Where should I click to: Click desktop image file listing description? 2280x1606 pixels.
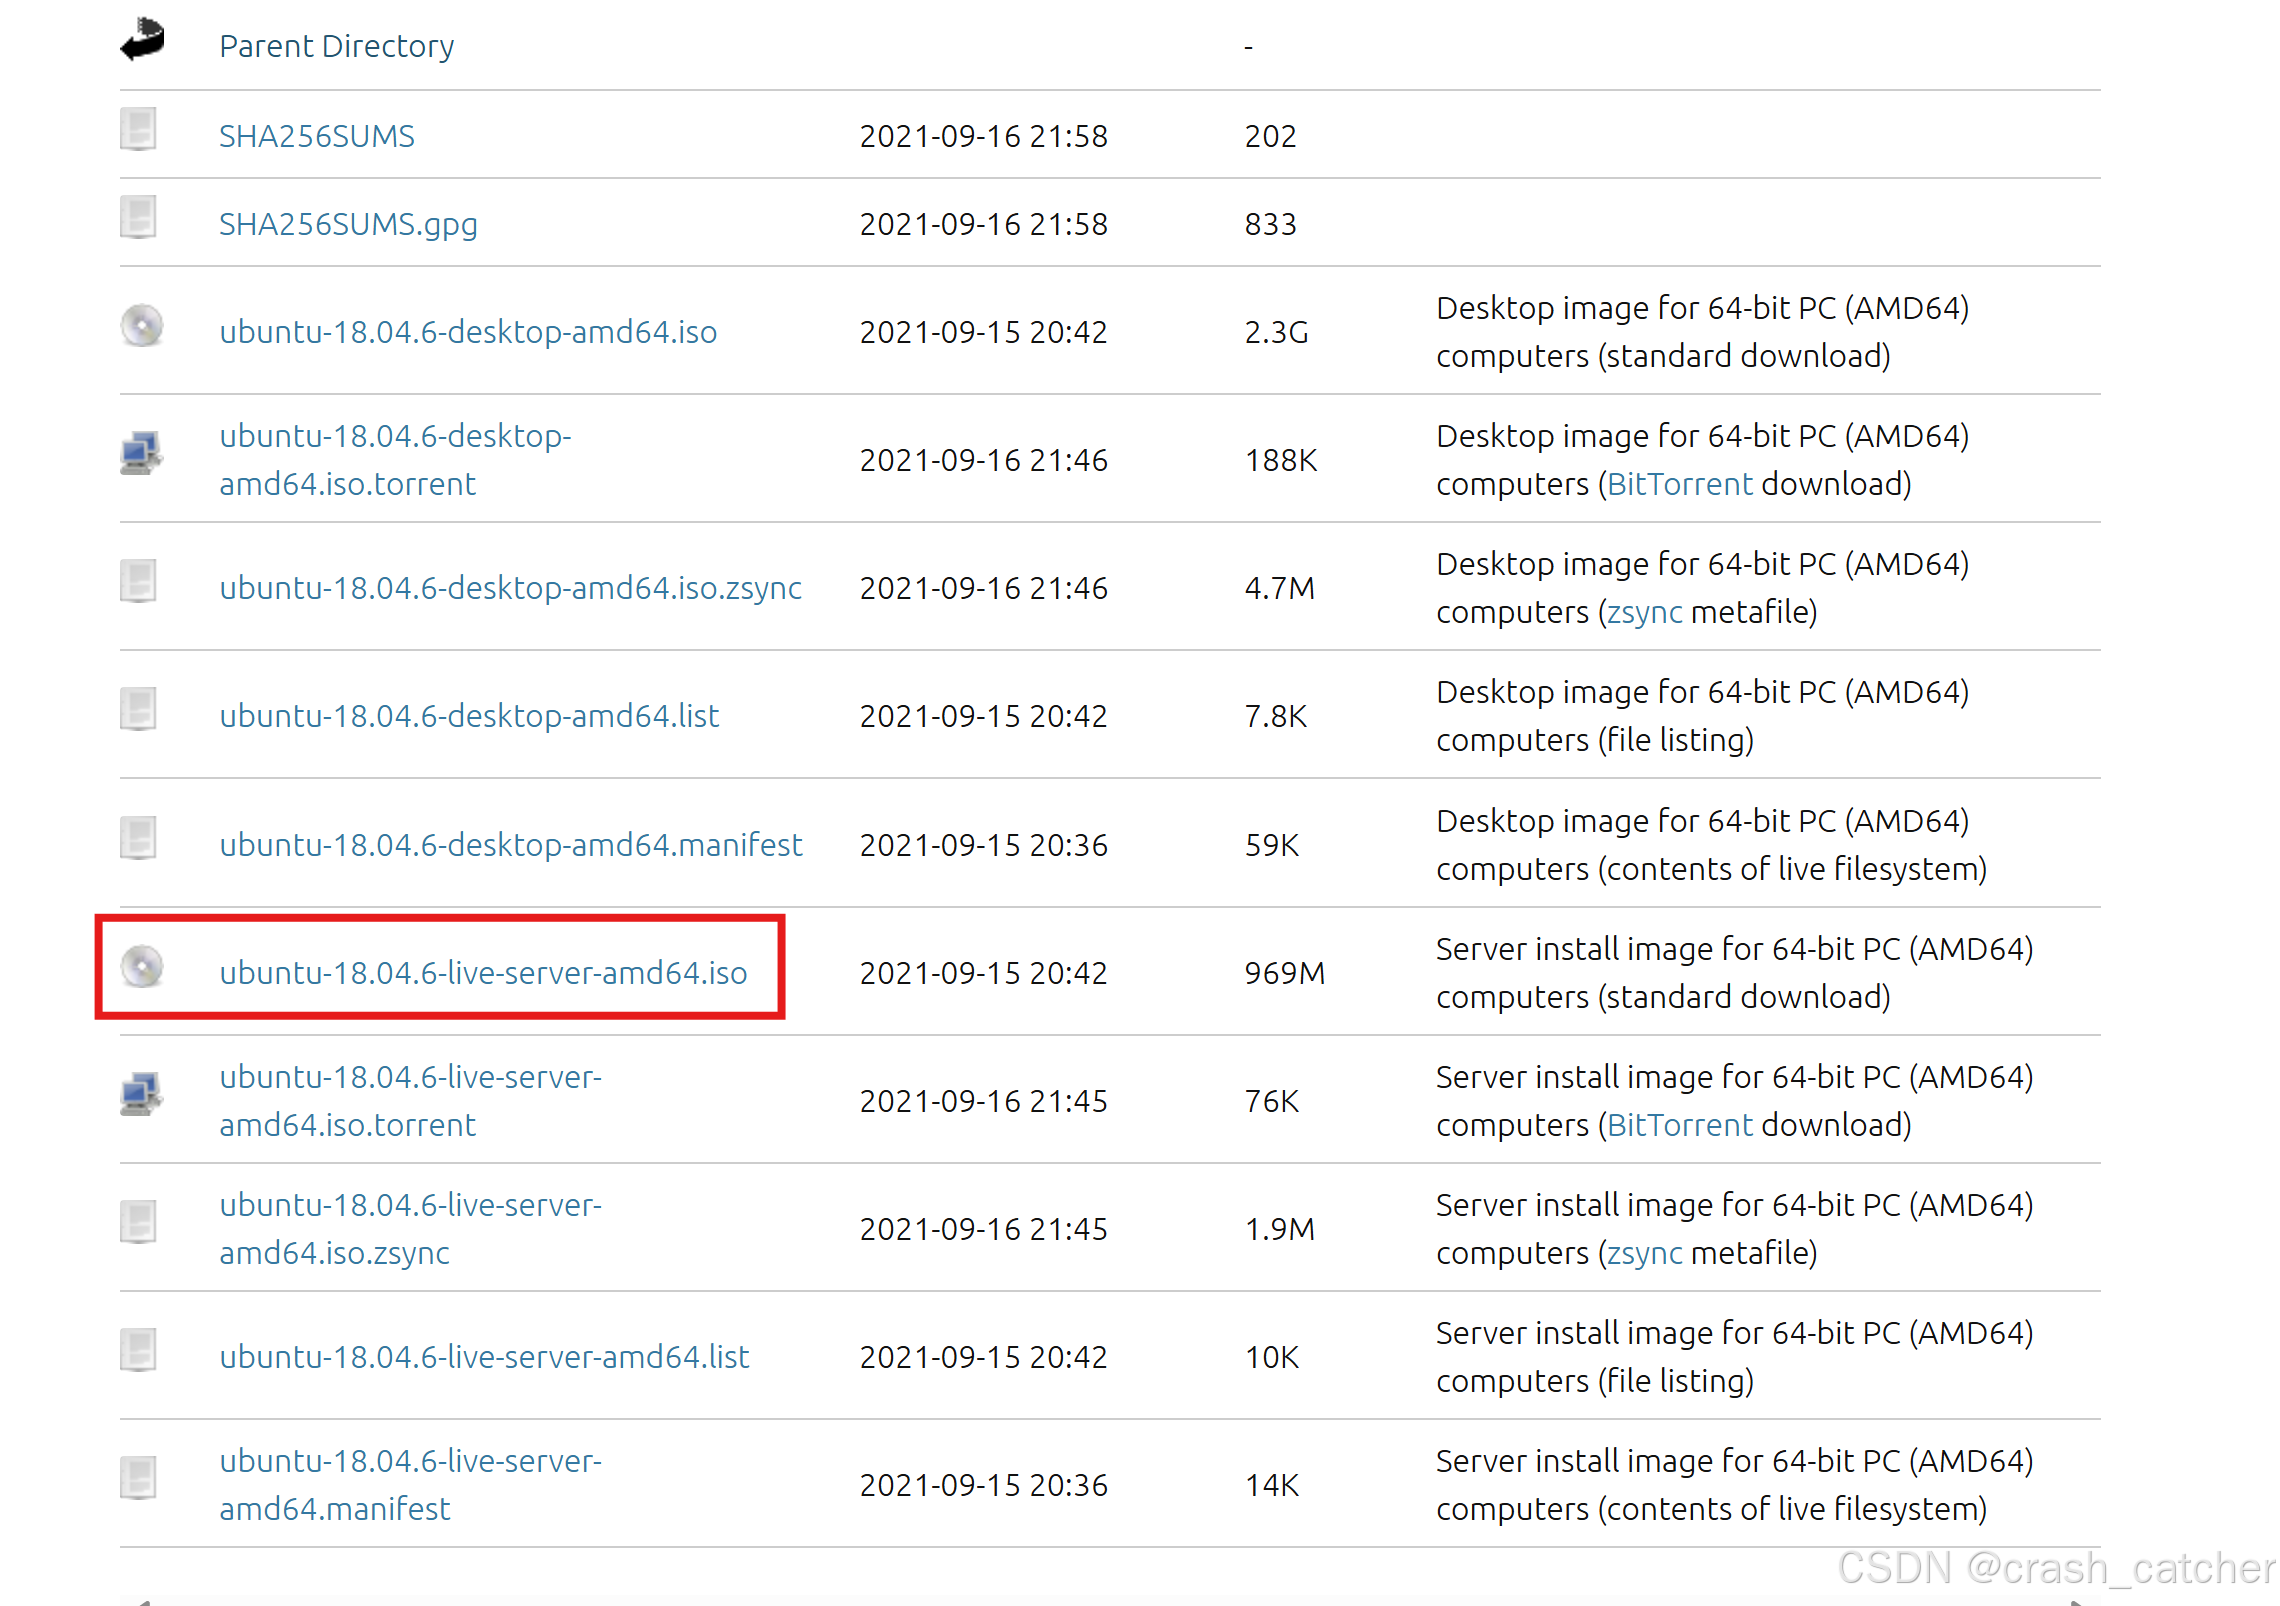click(1703, 716)
